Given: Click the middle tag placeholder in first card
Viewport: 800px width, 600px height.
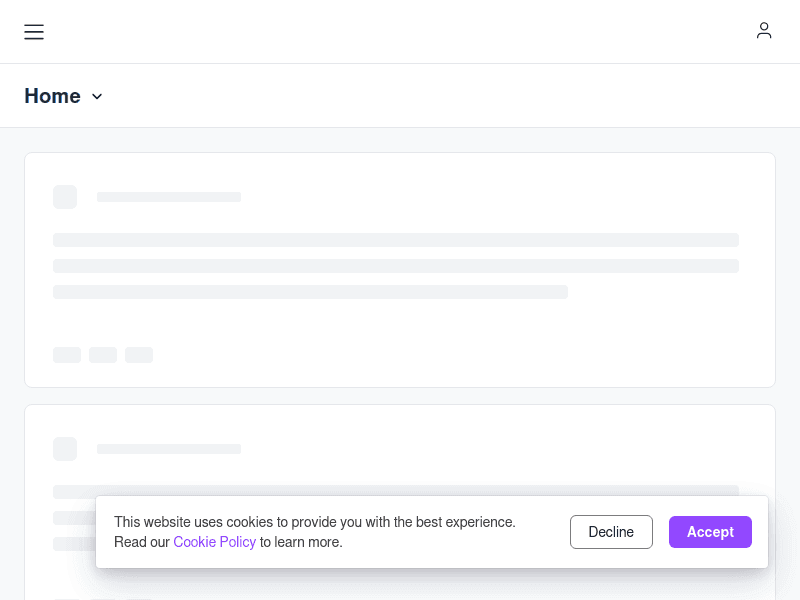Looking at the screenshot, I should point(103,355).
